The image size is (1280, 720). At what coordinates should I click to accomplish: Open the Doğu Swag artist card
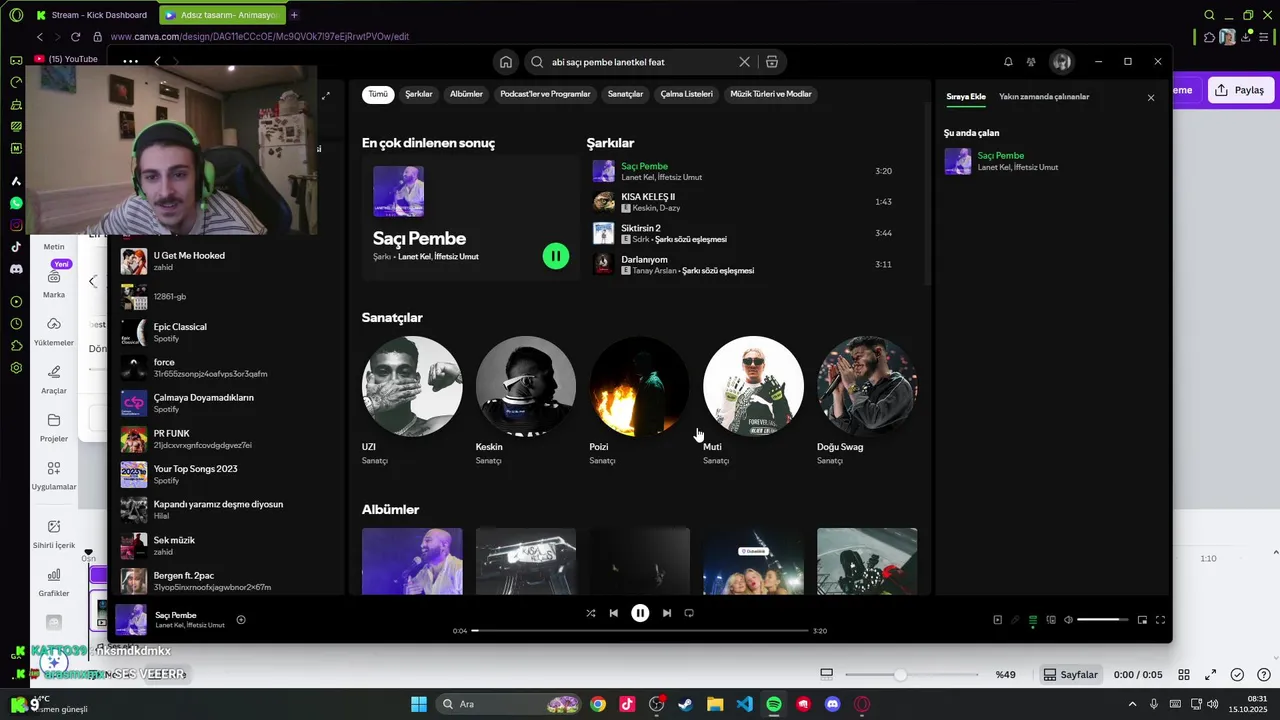pyautogui.click(x=867, y=400)
